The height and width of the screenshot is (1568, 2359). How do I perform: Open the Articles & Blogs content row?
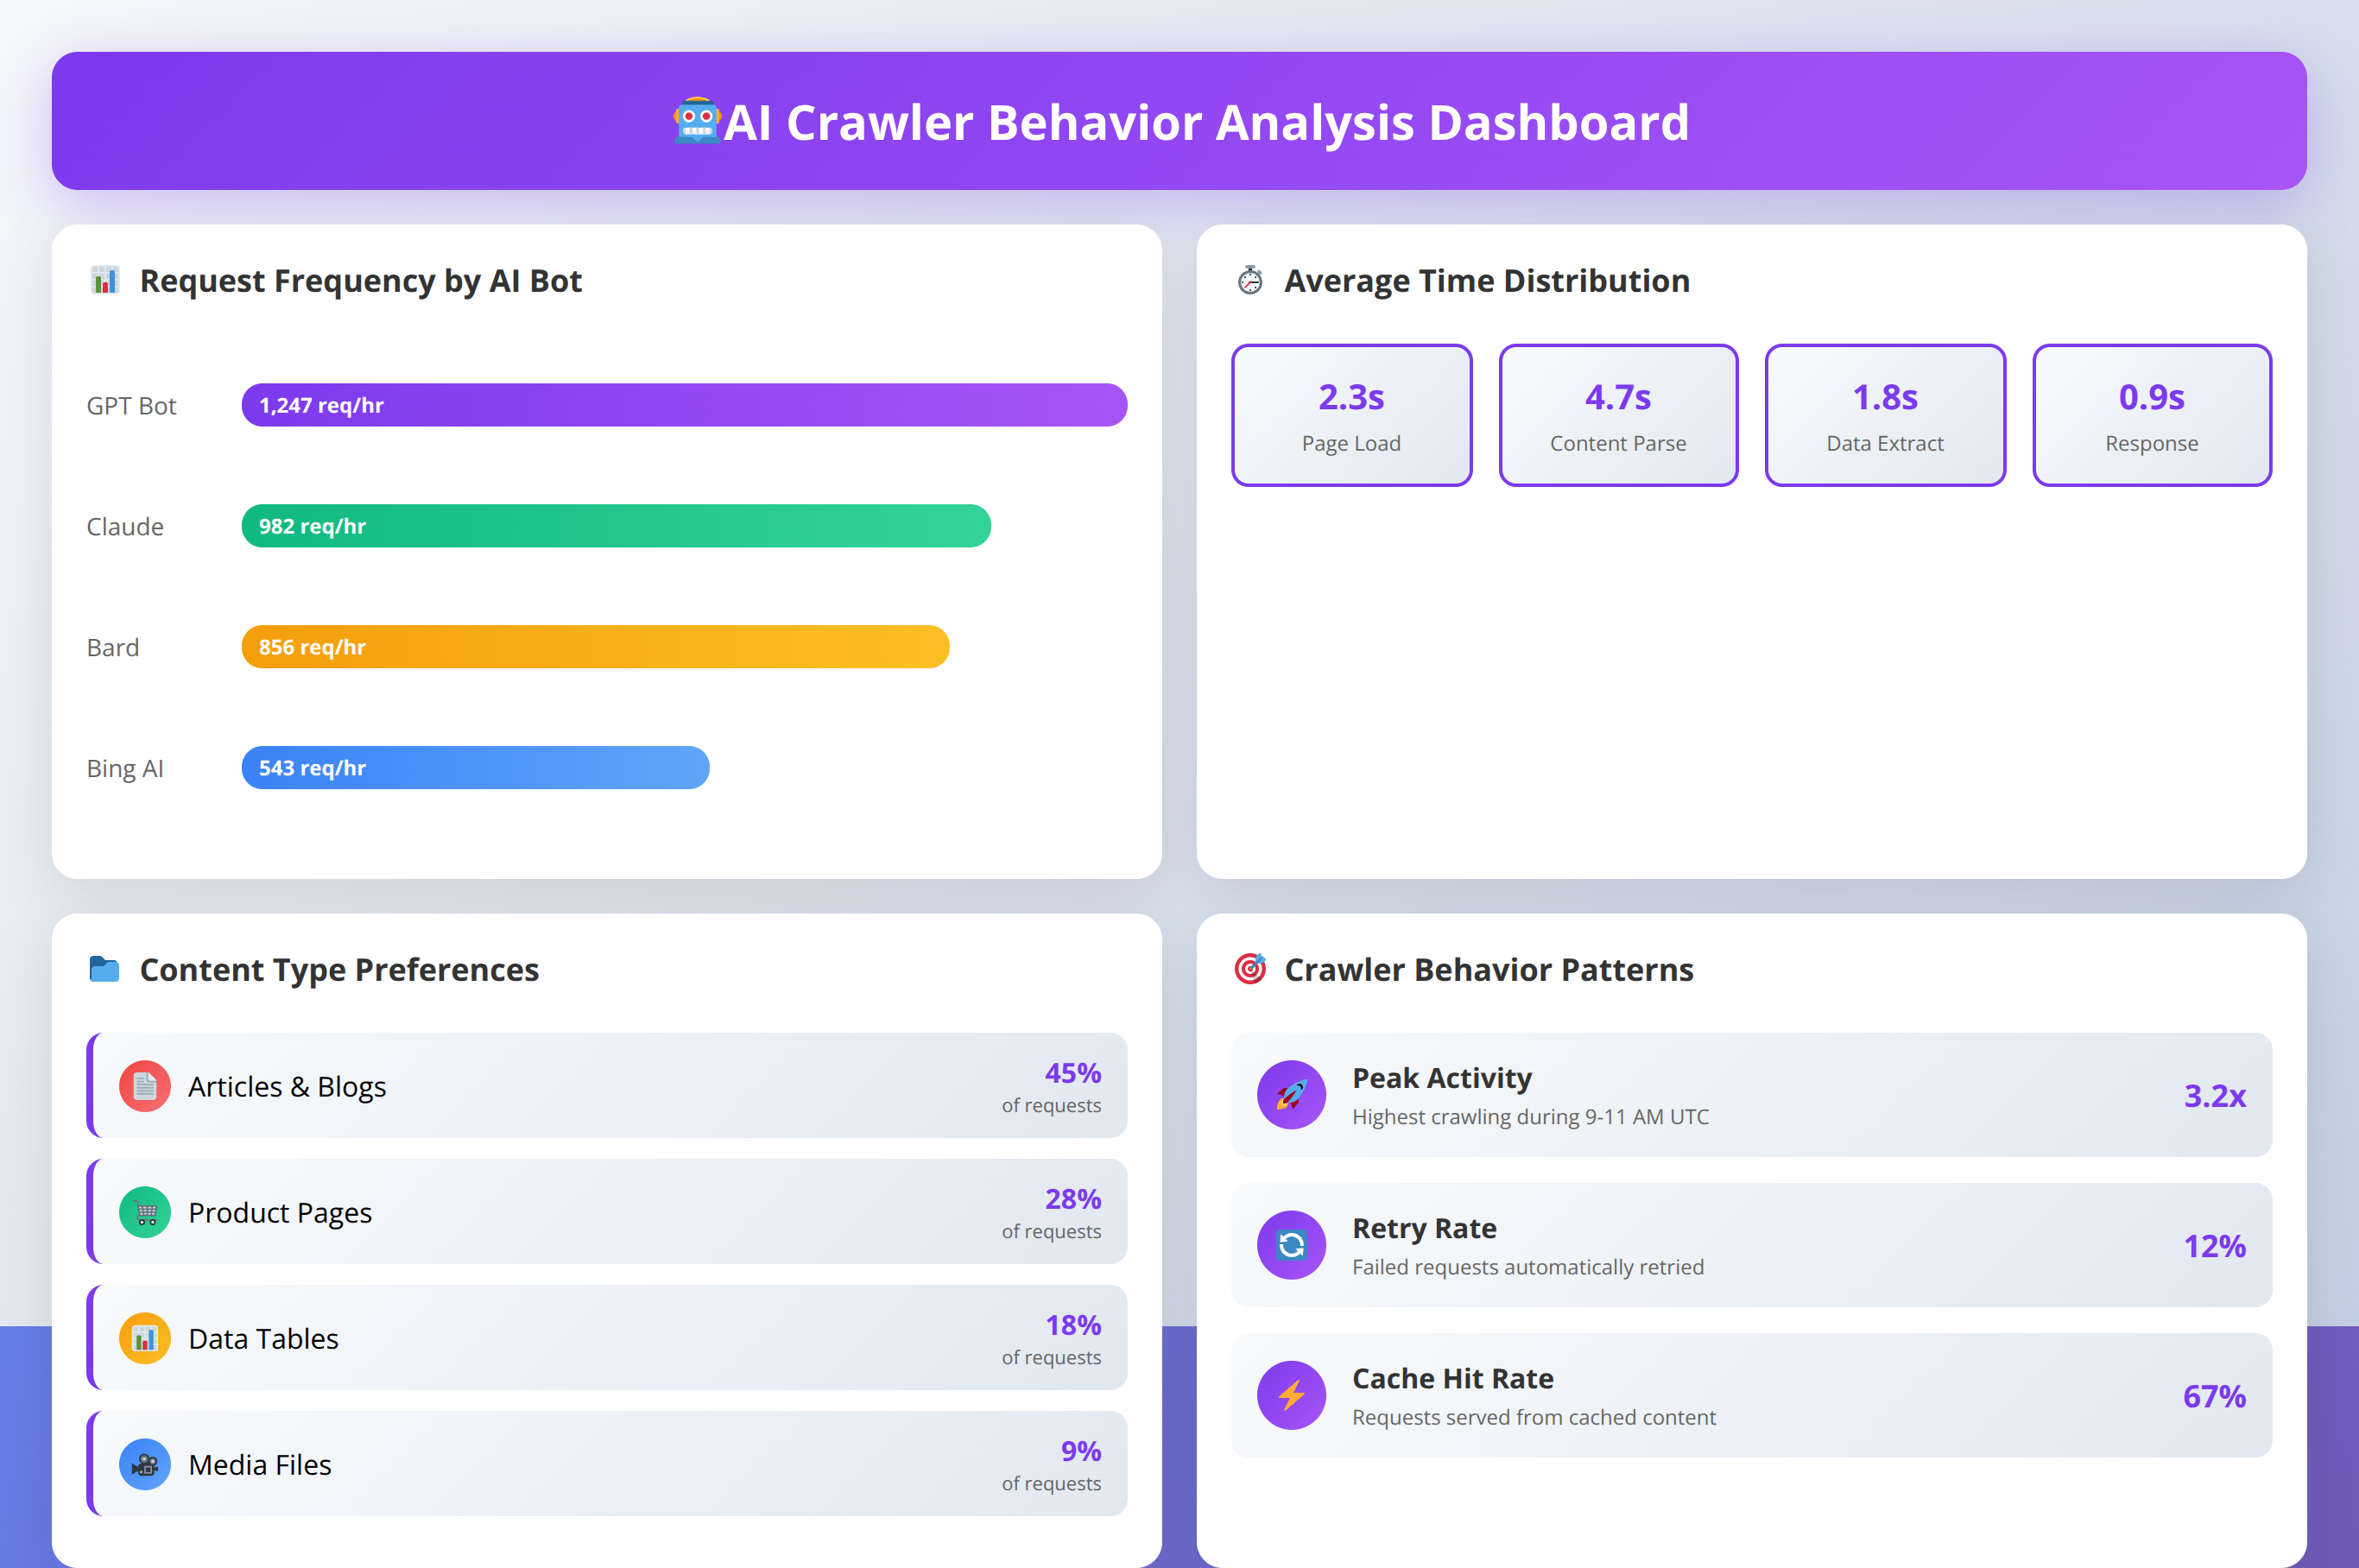tap(607, 1086)
